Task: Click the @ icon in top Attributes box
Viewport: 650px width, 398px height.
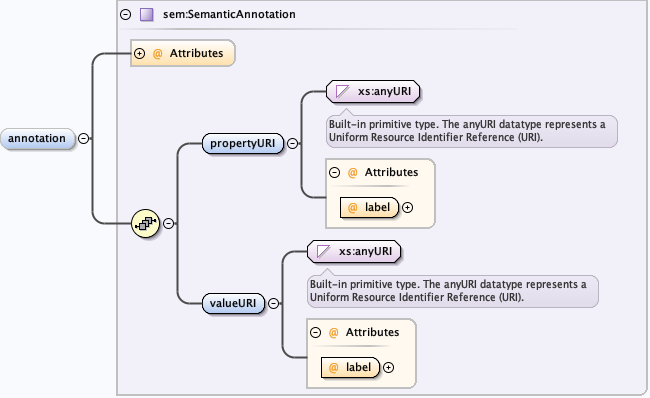Action: [x=158, y=53]
